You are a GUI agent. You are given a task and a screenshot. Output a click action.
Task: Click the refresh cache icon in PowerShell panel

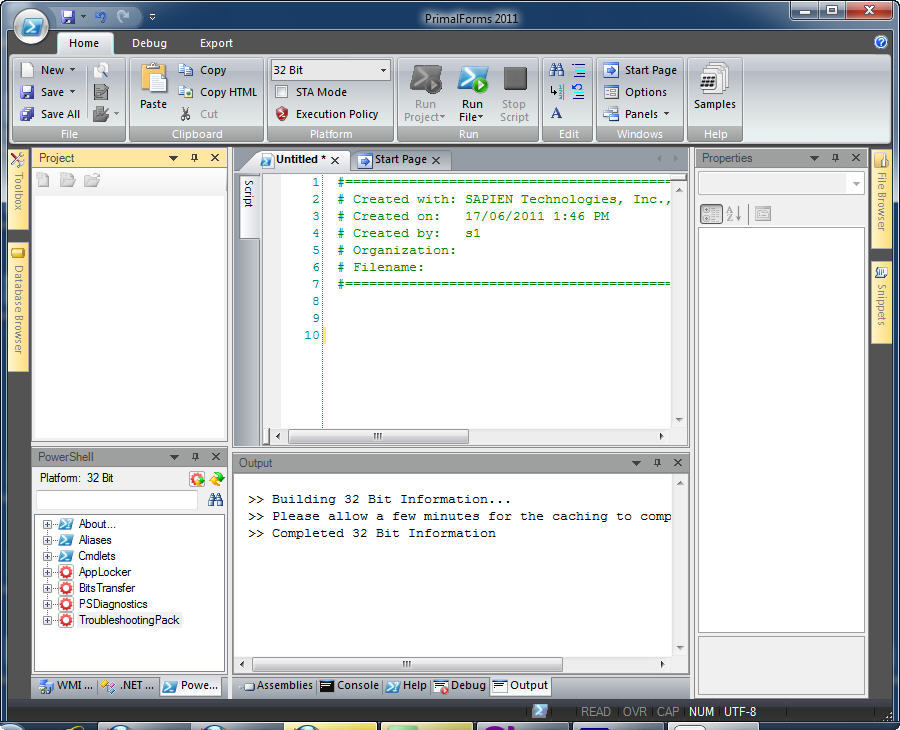(197, 479)
